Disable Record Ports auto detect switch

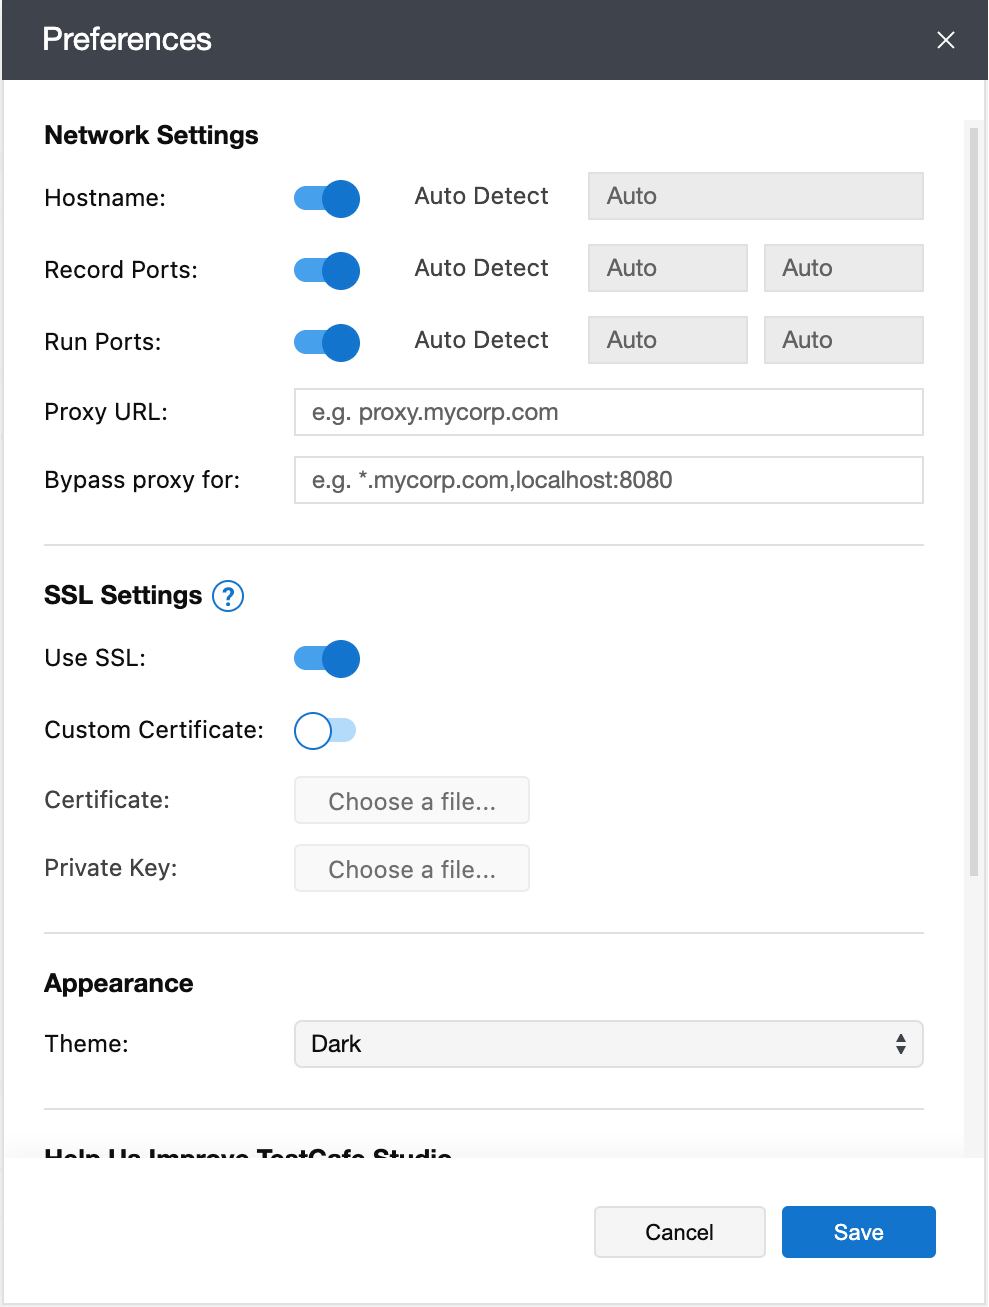tap(327, 270)
